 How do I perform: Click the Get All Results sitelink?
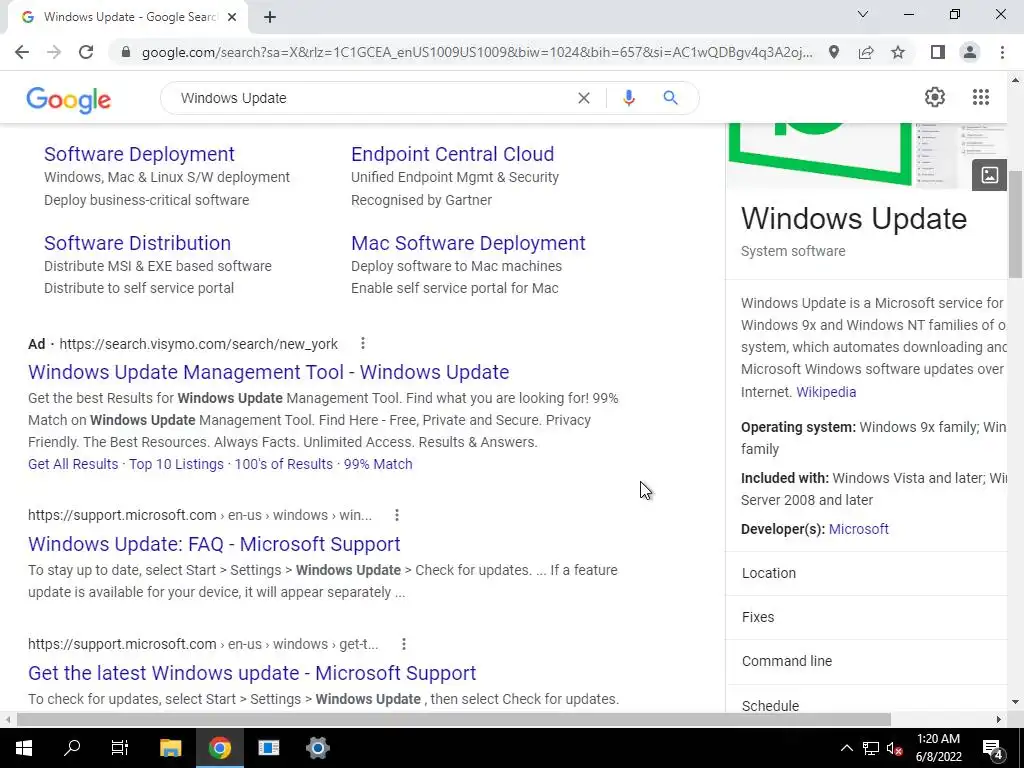tap(73, 464)
